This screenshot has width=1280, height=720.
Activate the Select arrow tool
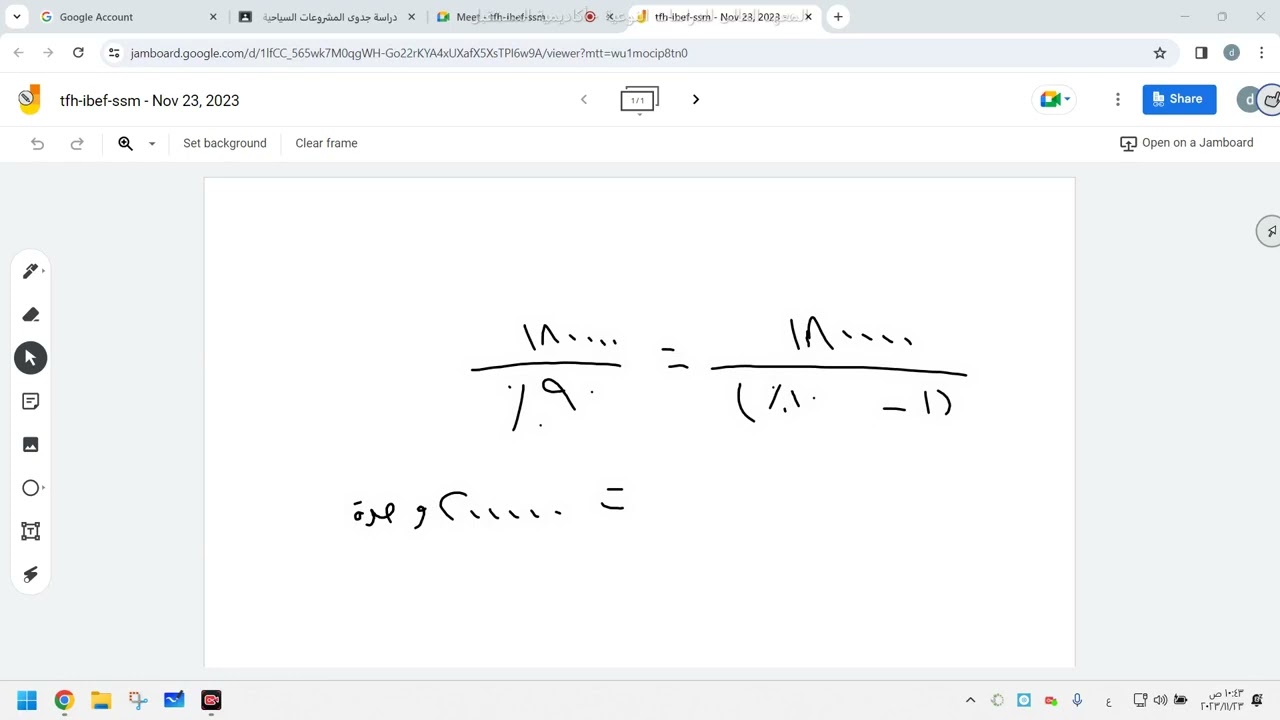(x=30, y=358)
